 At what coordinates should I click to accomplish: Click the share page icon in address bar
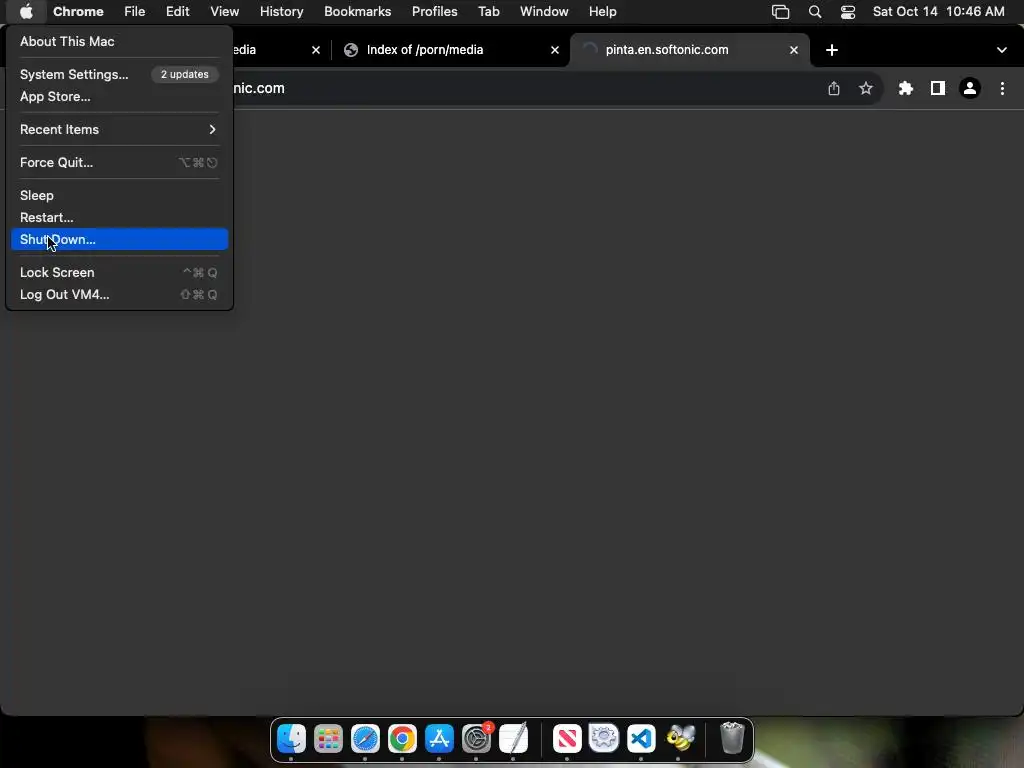click(834, 88)
